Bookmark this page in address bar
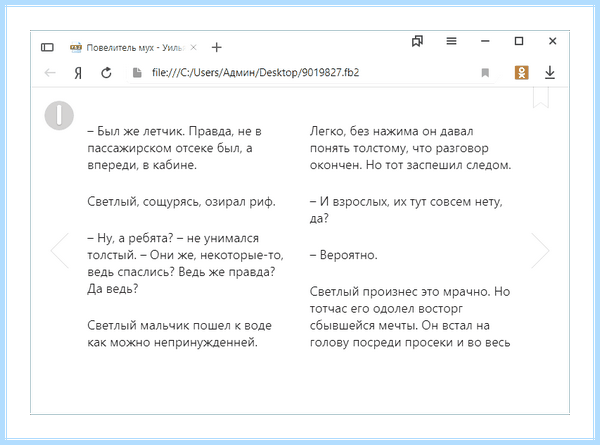 (x=485, y=73)
